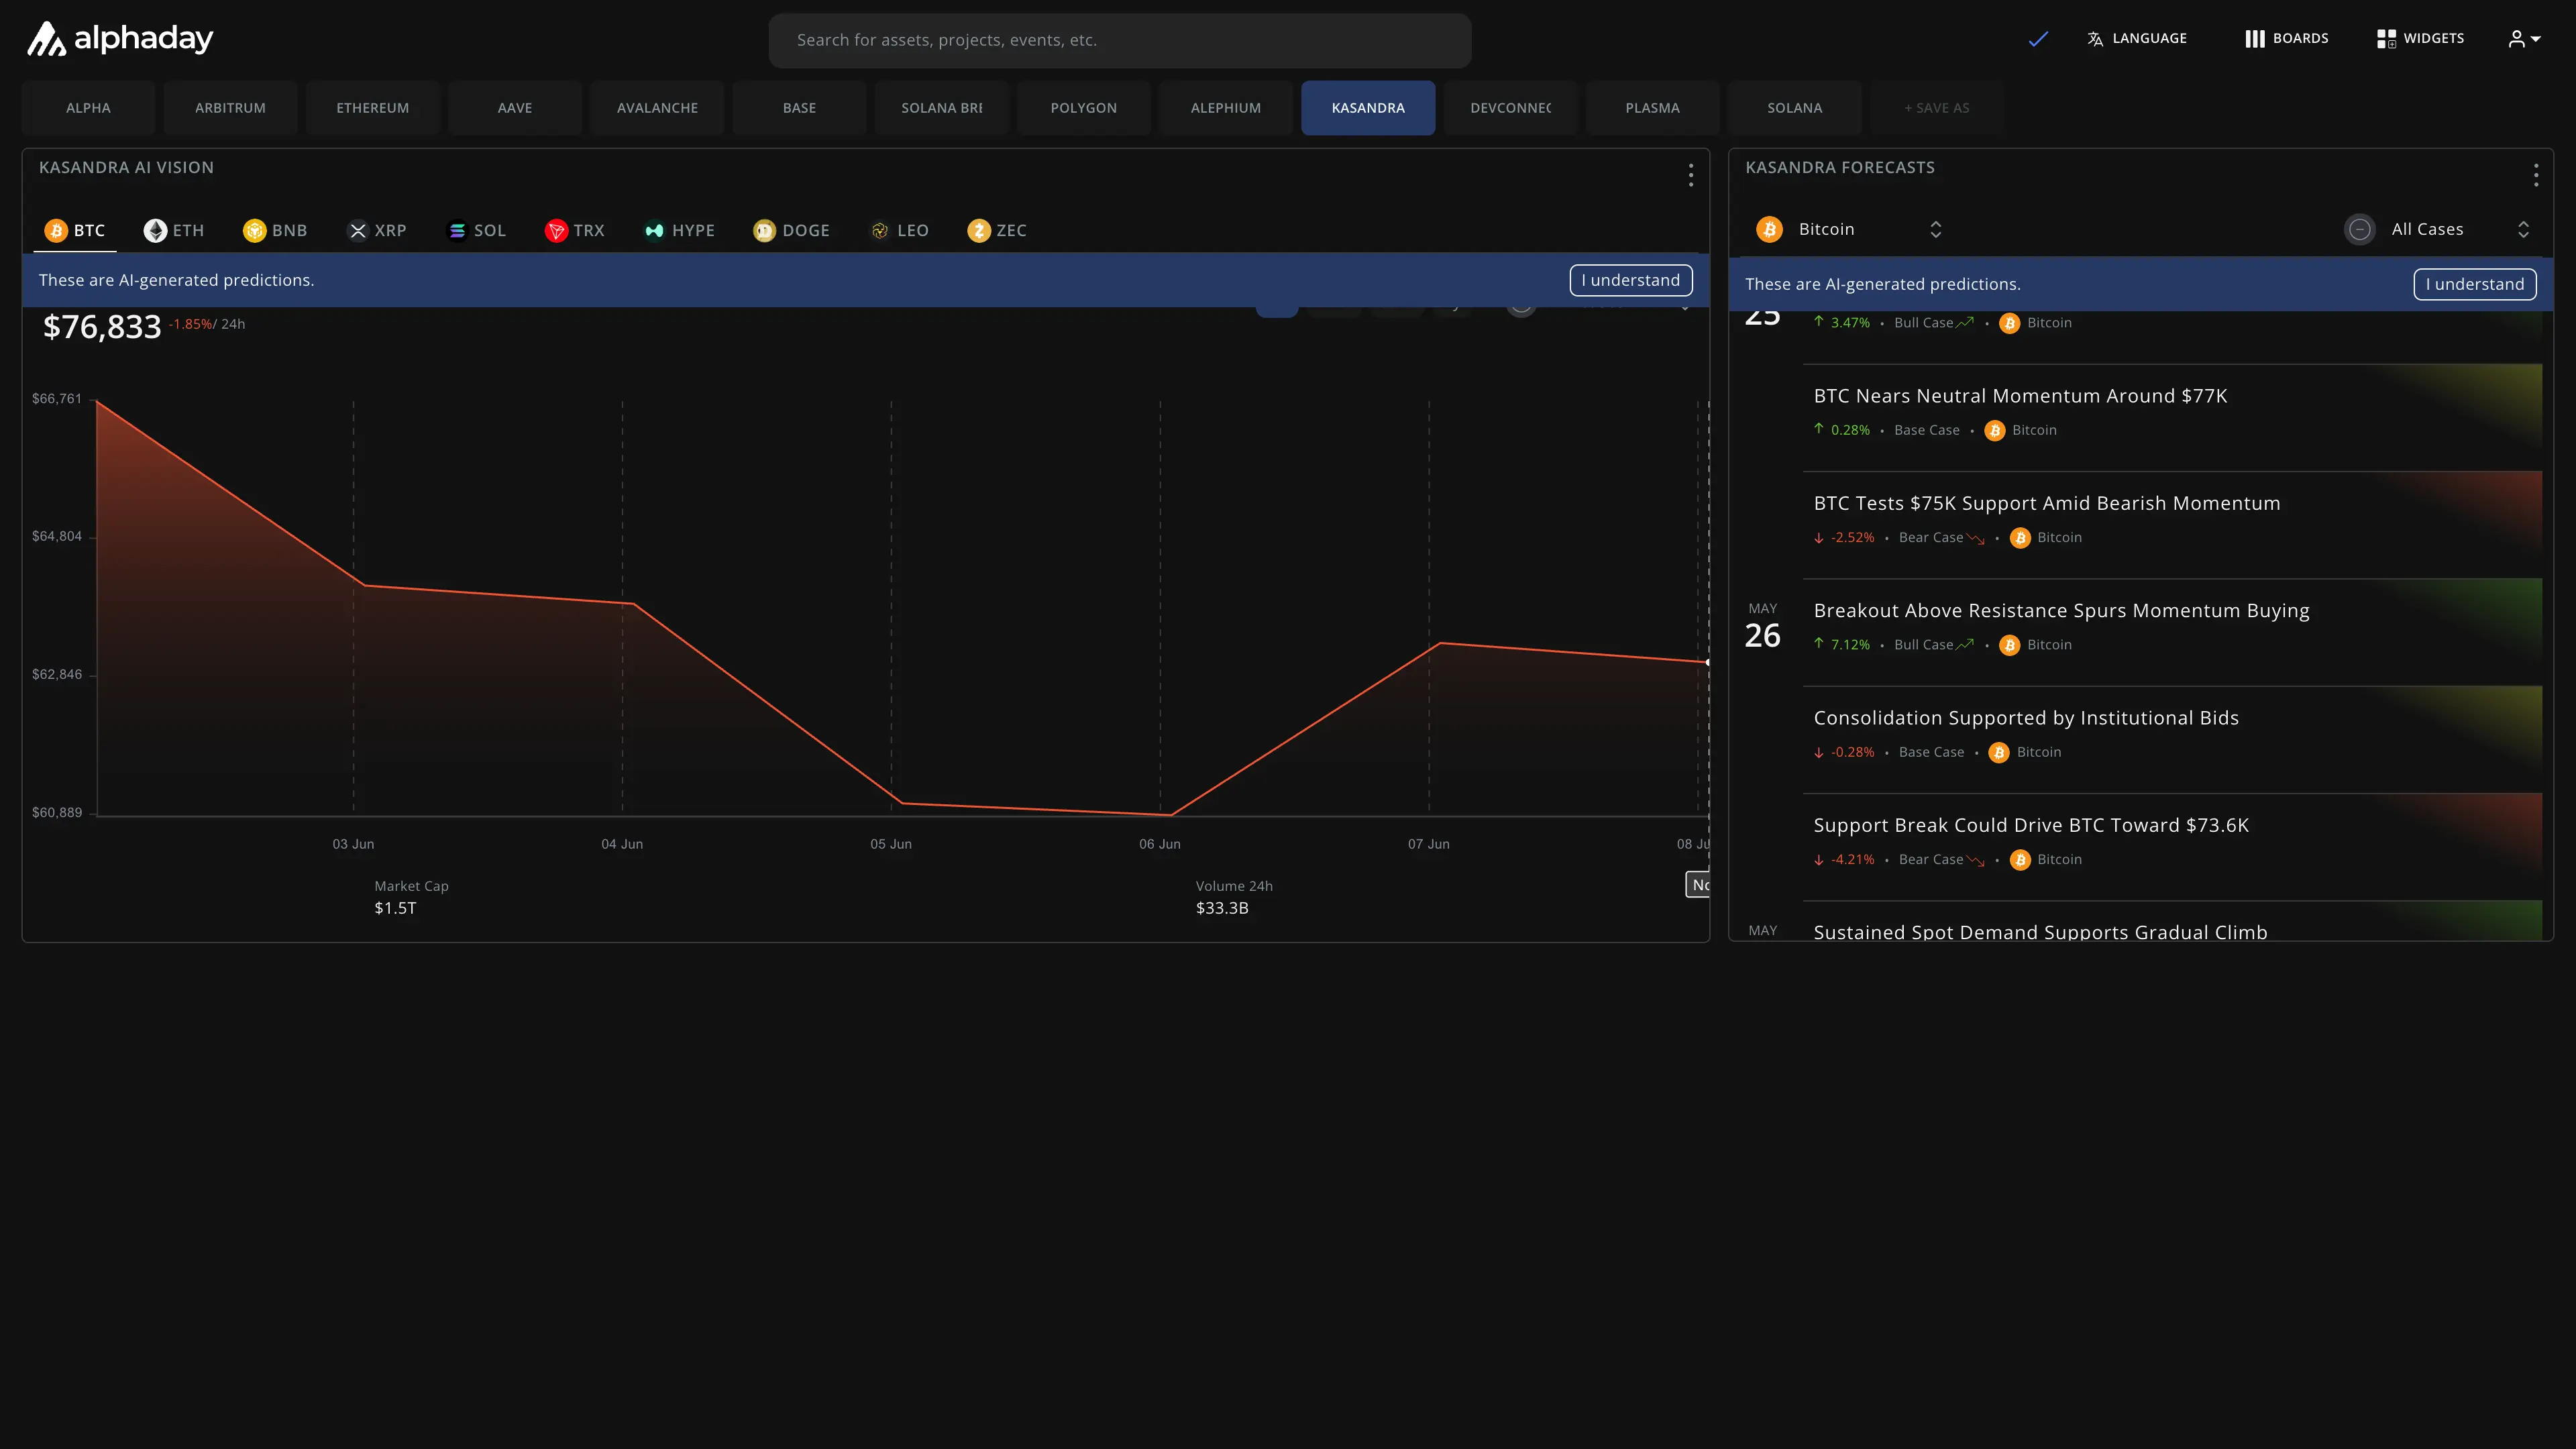
Task: Select the SOL coin tab
Action: pos(476,231)
